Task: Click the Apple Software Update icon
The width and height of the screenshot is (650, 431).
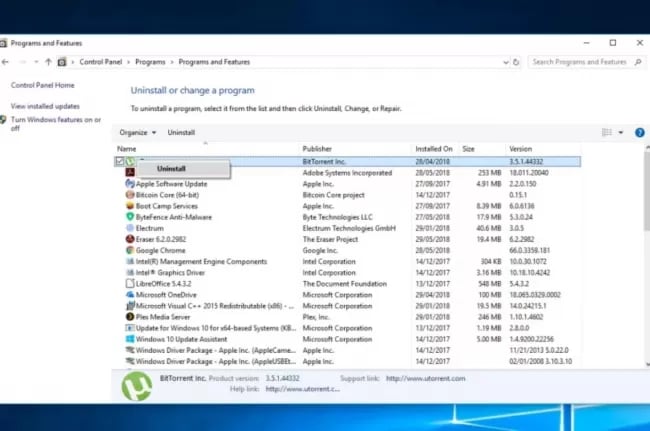Action: pyautogui.click(x=130, y=184)
